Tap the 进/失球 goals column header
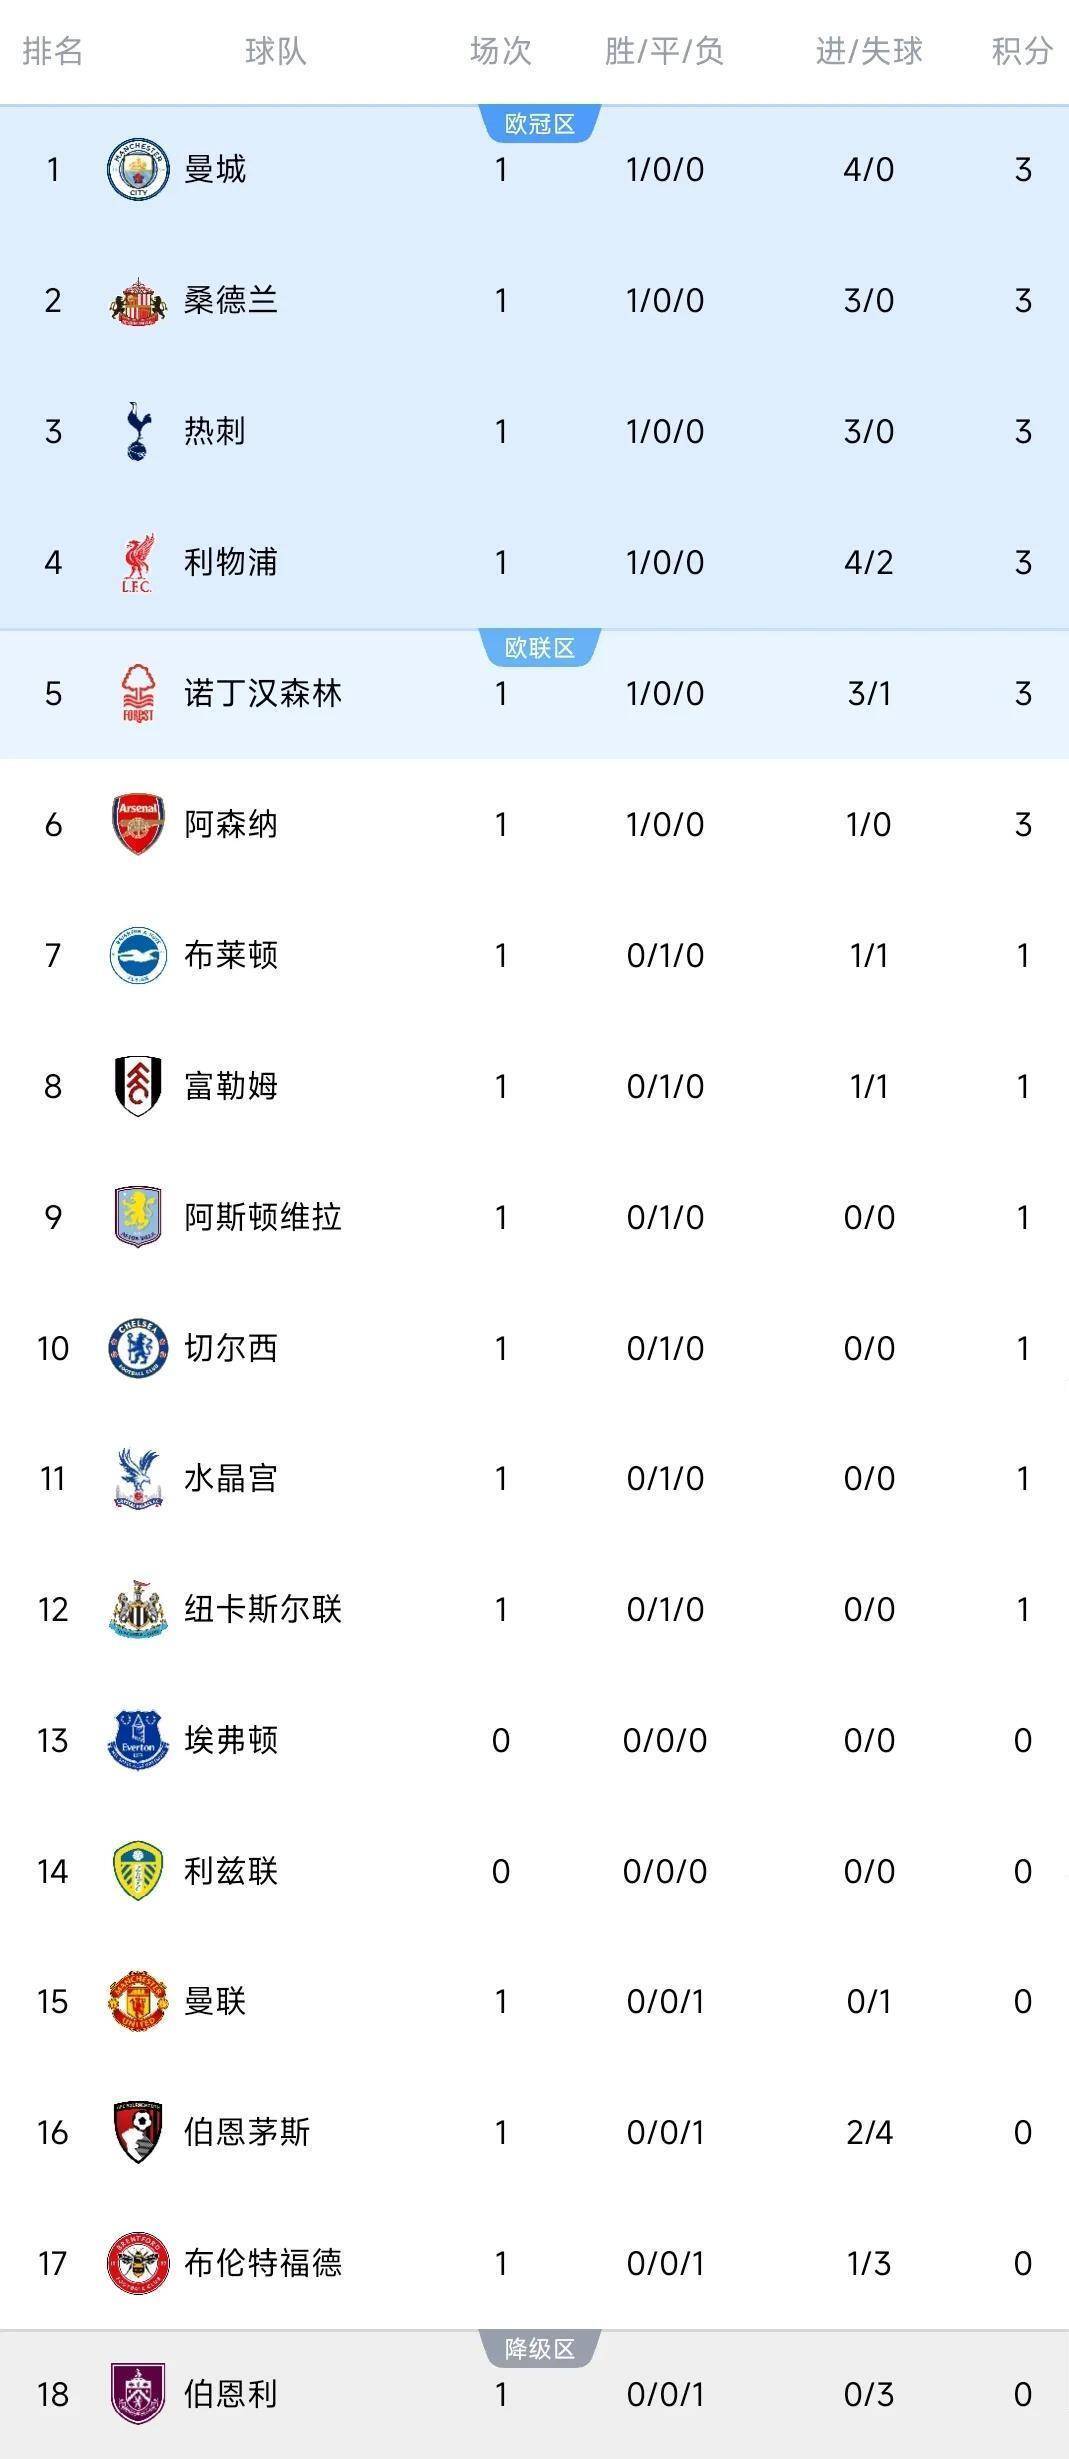The height and width of the screenshot is (2459, 1069). coord(868,51)
